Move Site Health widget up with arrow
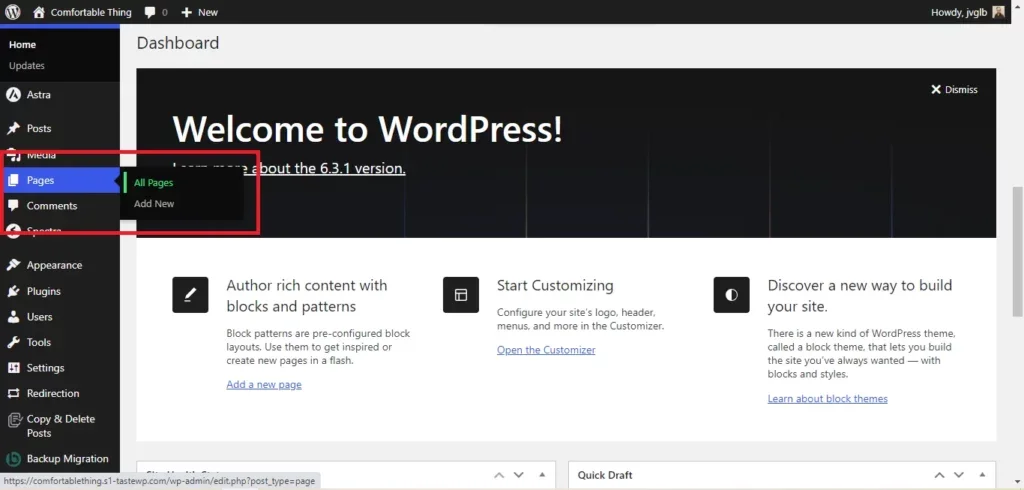This screenshot has width=1024, height=490. 499,475
